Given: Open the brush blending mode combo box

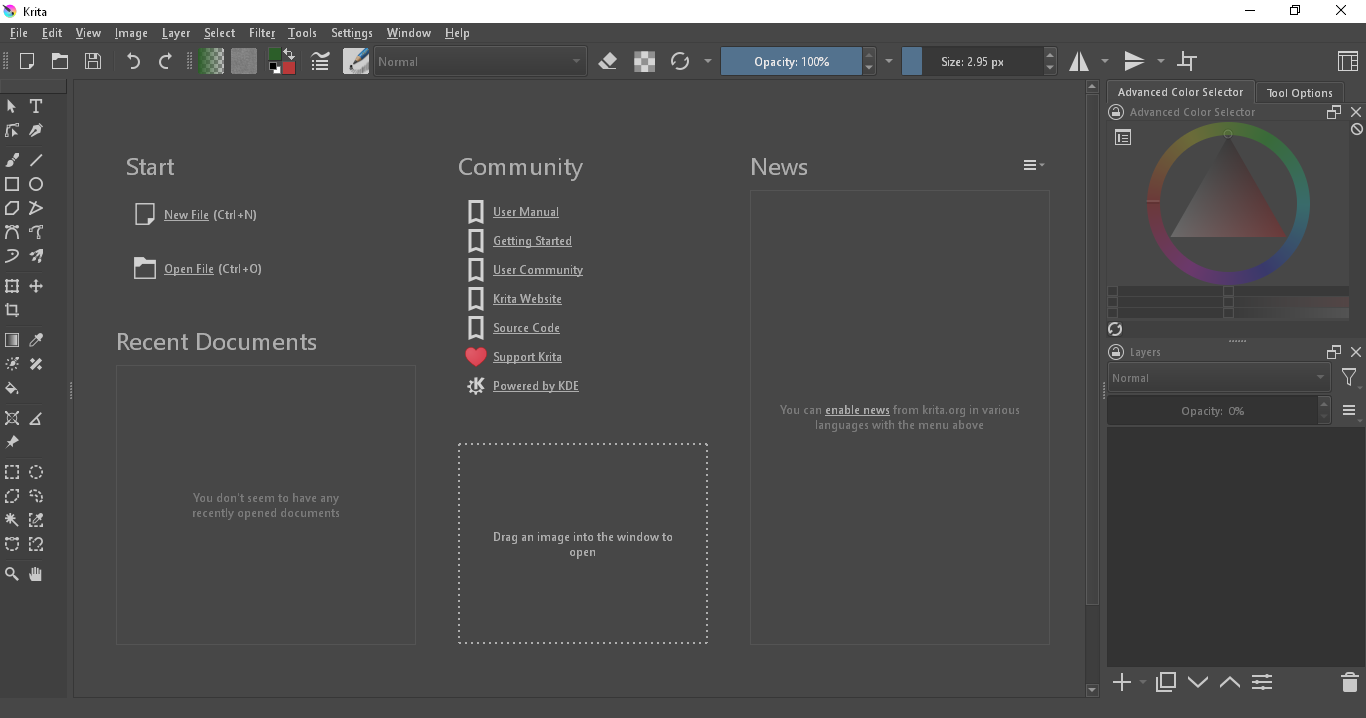Looking at the screenshot, I should click(x=480, y=61).
